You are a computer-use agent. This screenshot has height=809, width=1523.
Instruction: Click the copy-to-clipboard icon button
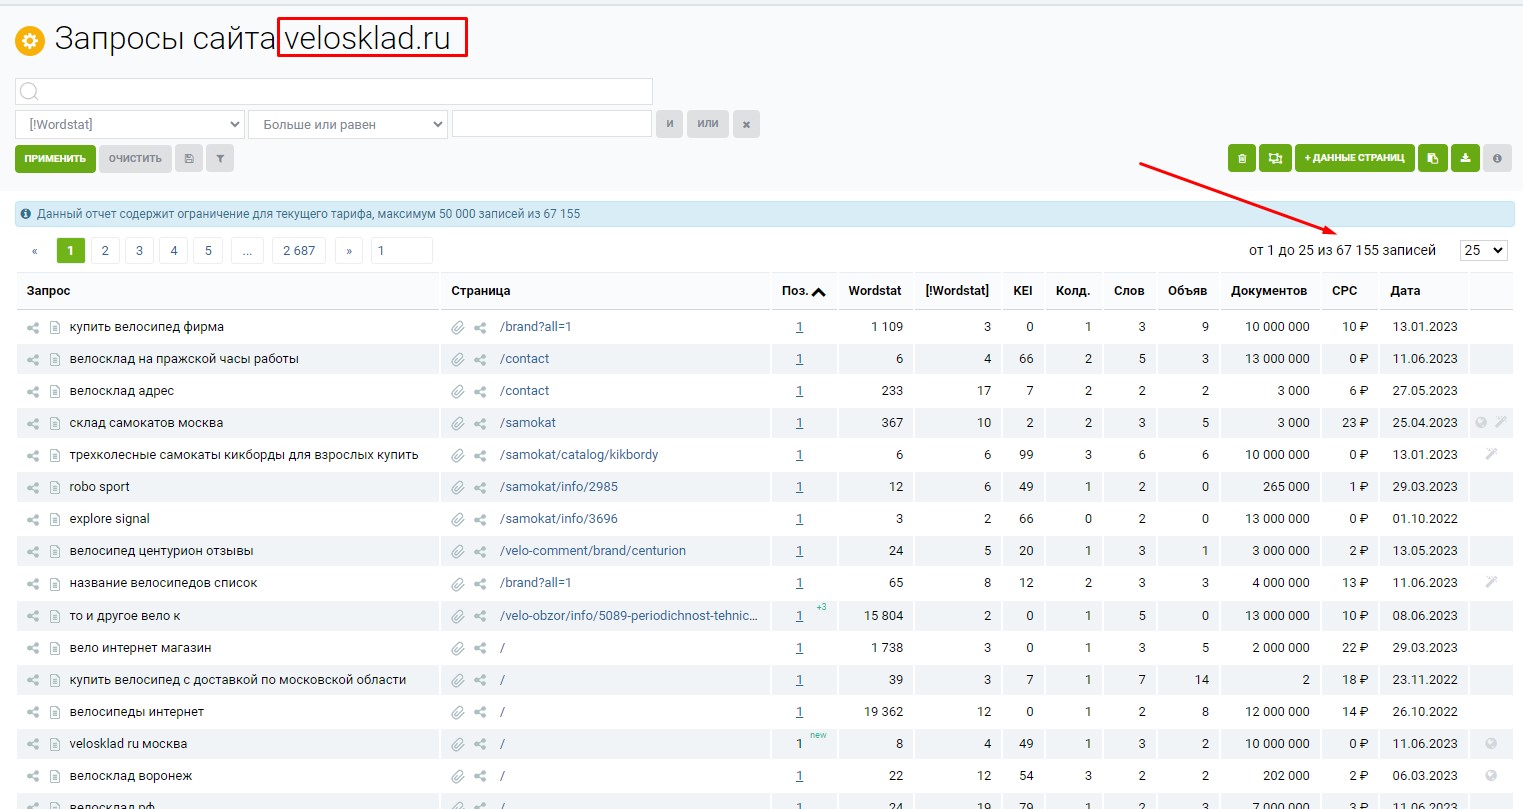click(1433, 158)
